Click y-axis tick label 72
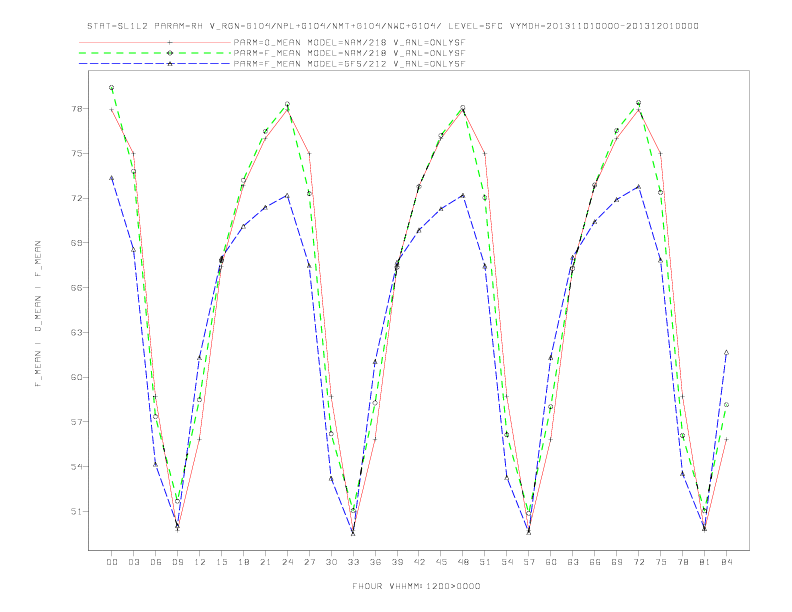 tap(76, 198)
